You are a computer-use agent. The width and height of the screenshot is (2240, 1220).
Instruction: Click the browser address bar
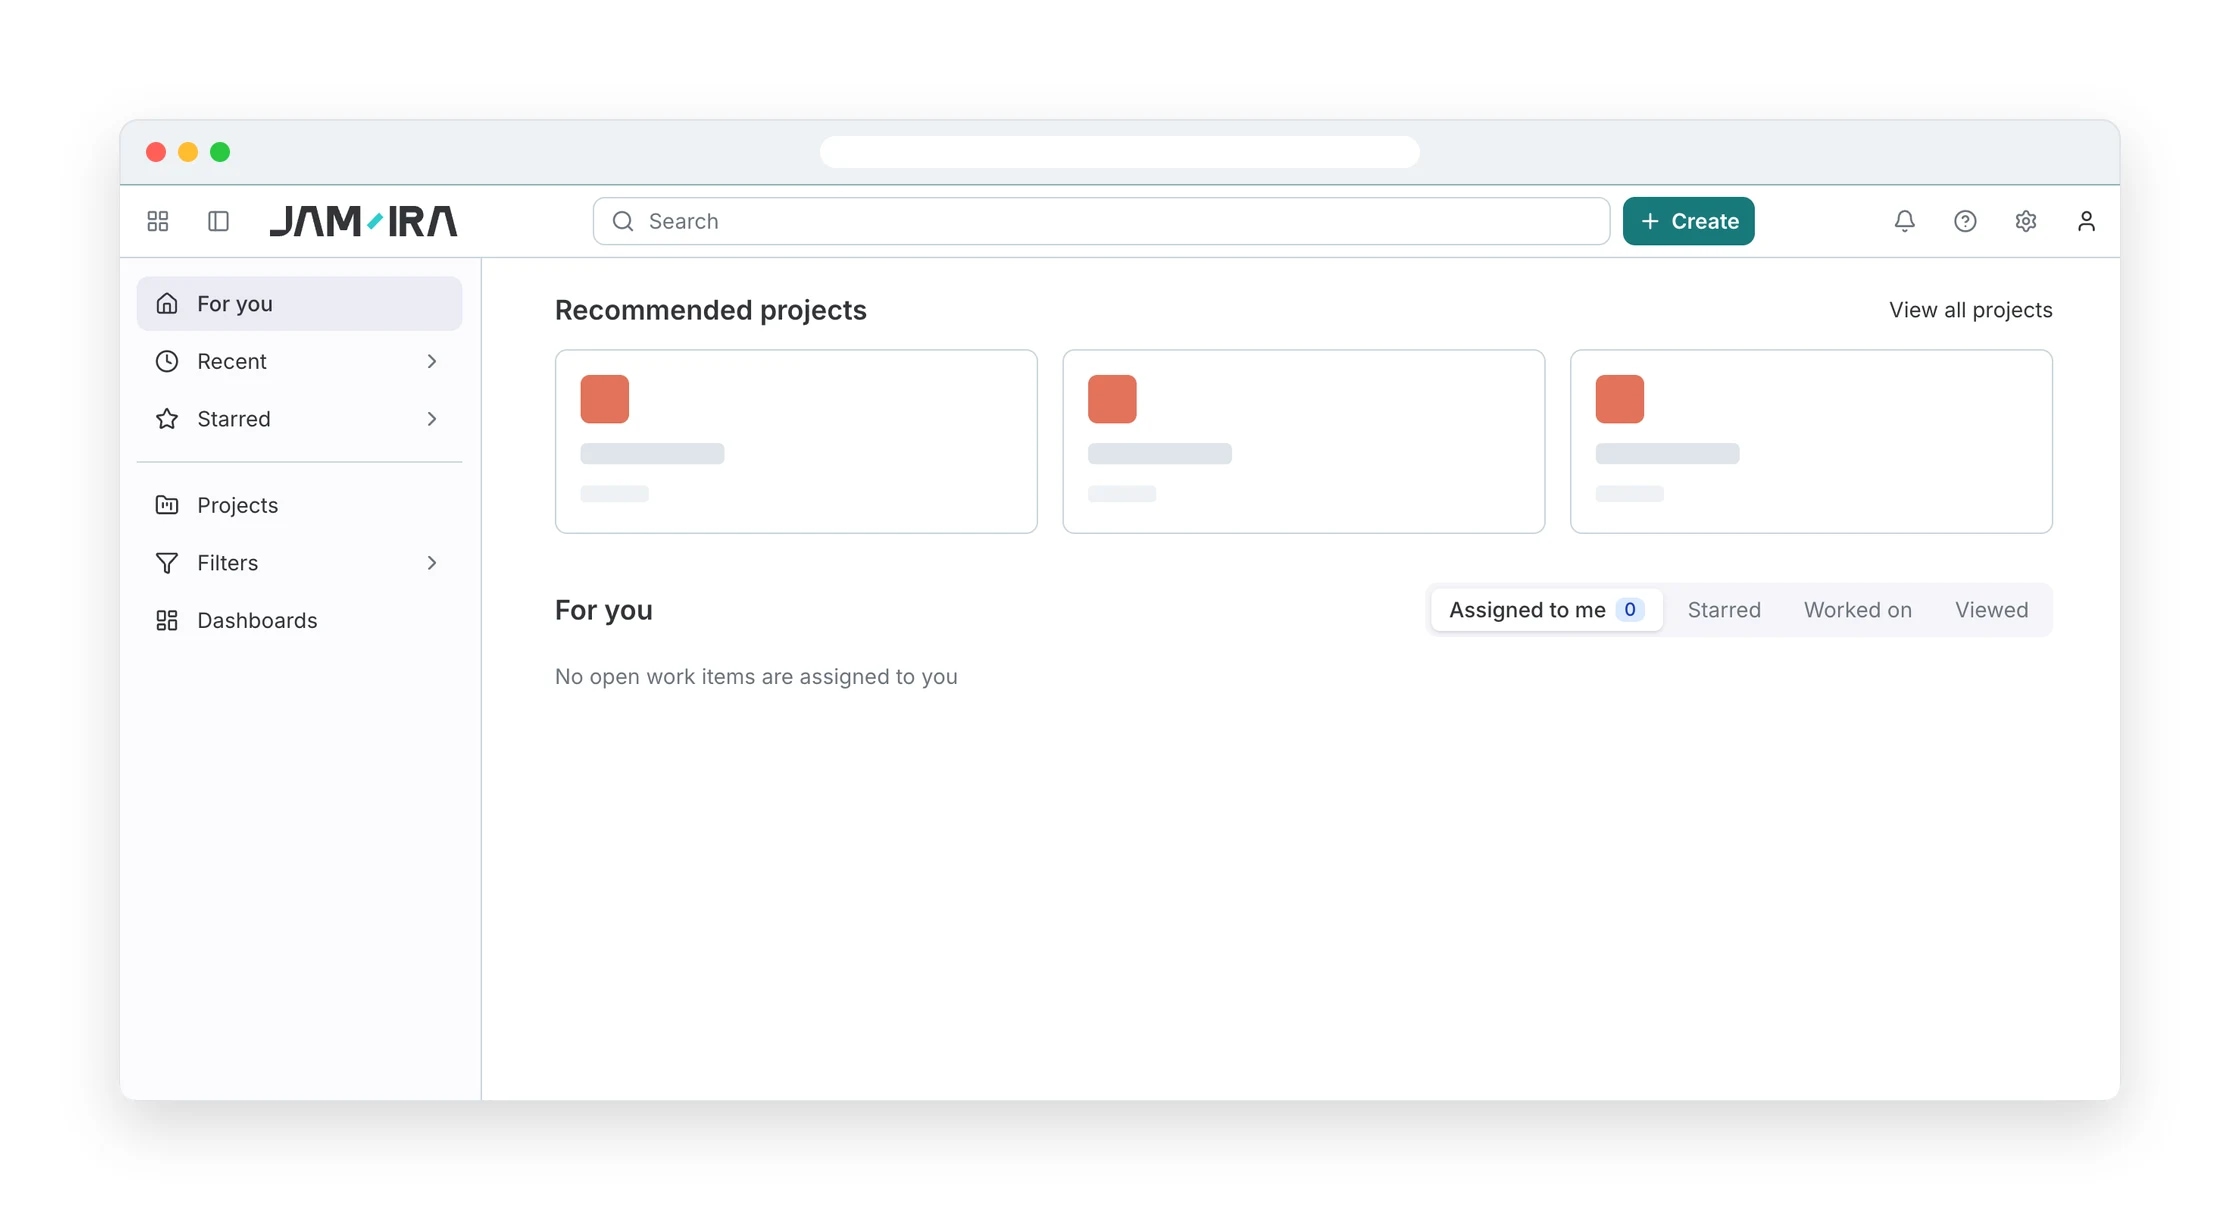1120,152
